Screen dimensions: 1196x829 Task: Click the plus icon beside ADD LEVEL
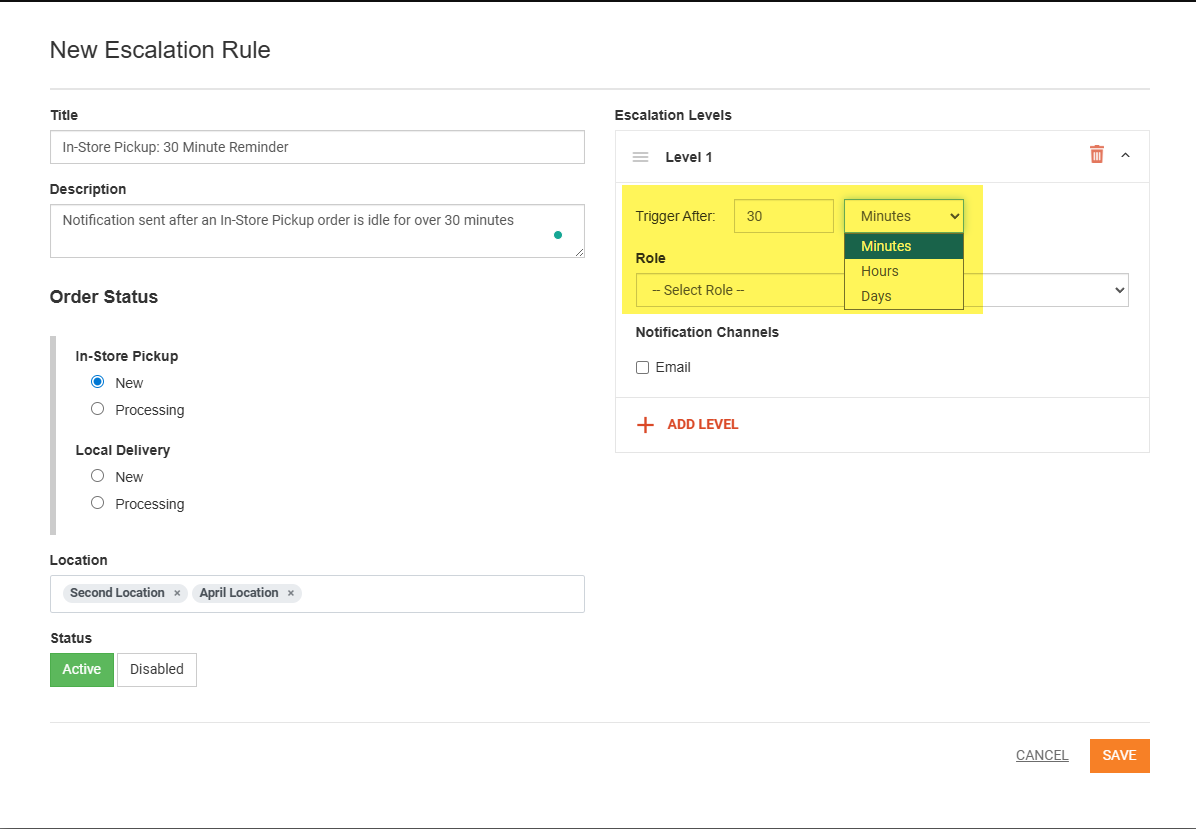pos(645,425)
